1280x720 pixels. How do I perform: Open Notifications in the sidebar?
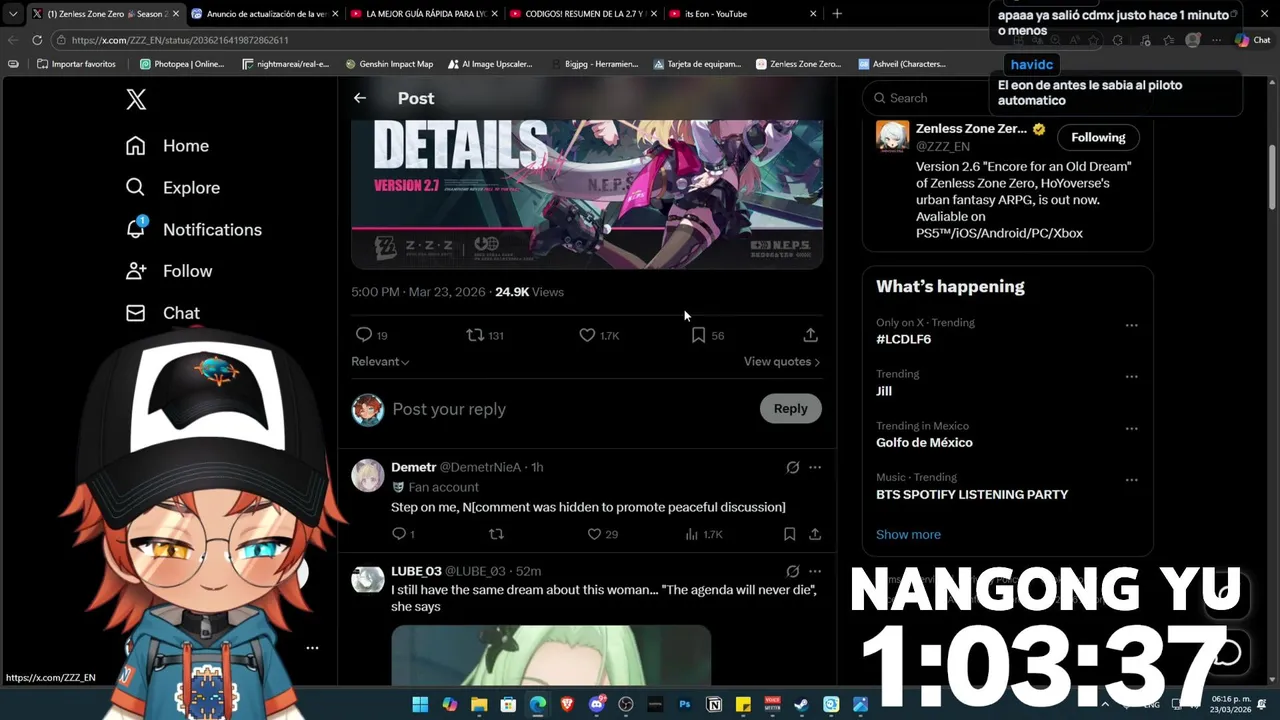click(x=193, y=229)
